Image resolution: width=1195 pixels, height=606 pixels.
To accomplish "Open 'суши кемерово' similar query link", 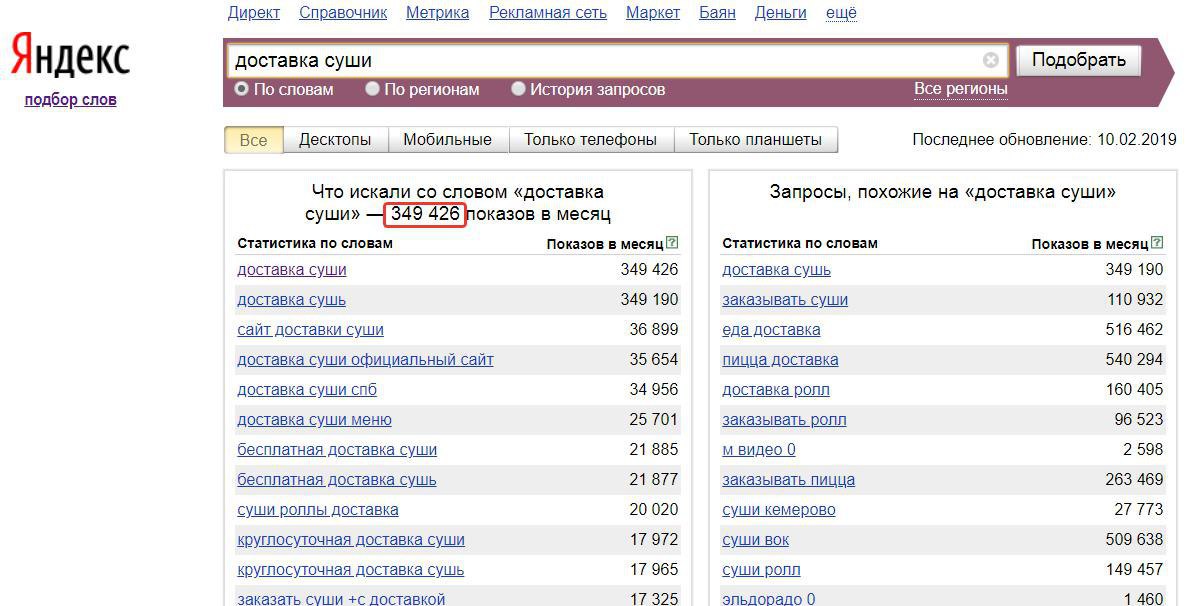I will [x=779, y=510].
